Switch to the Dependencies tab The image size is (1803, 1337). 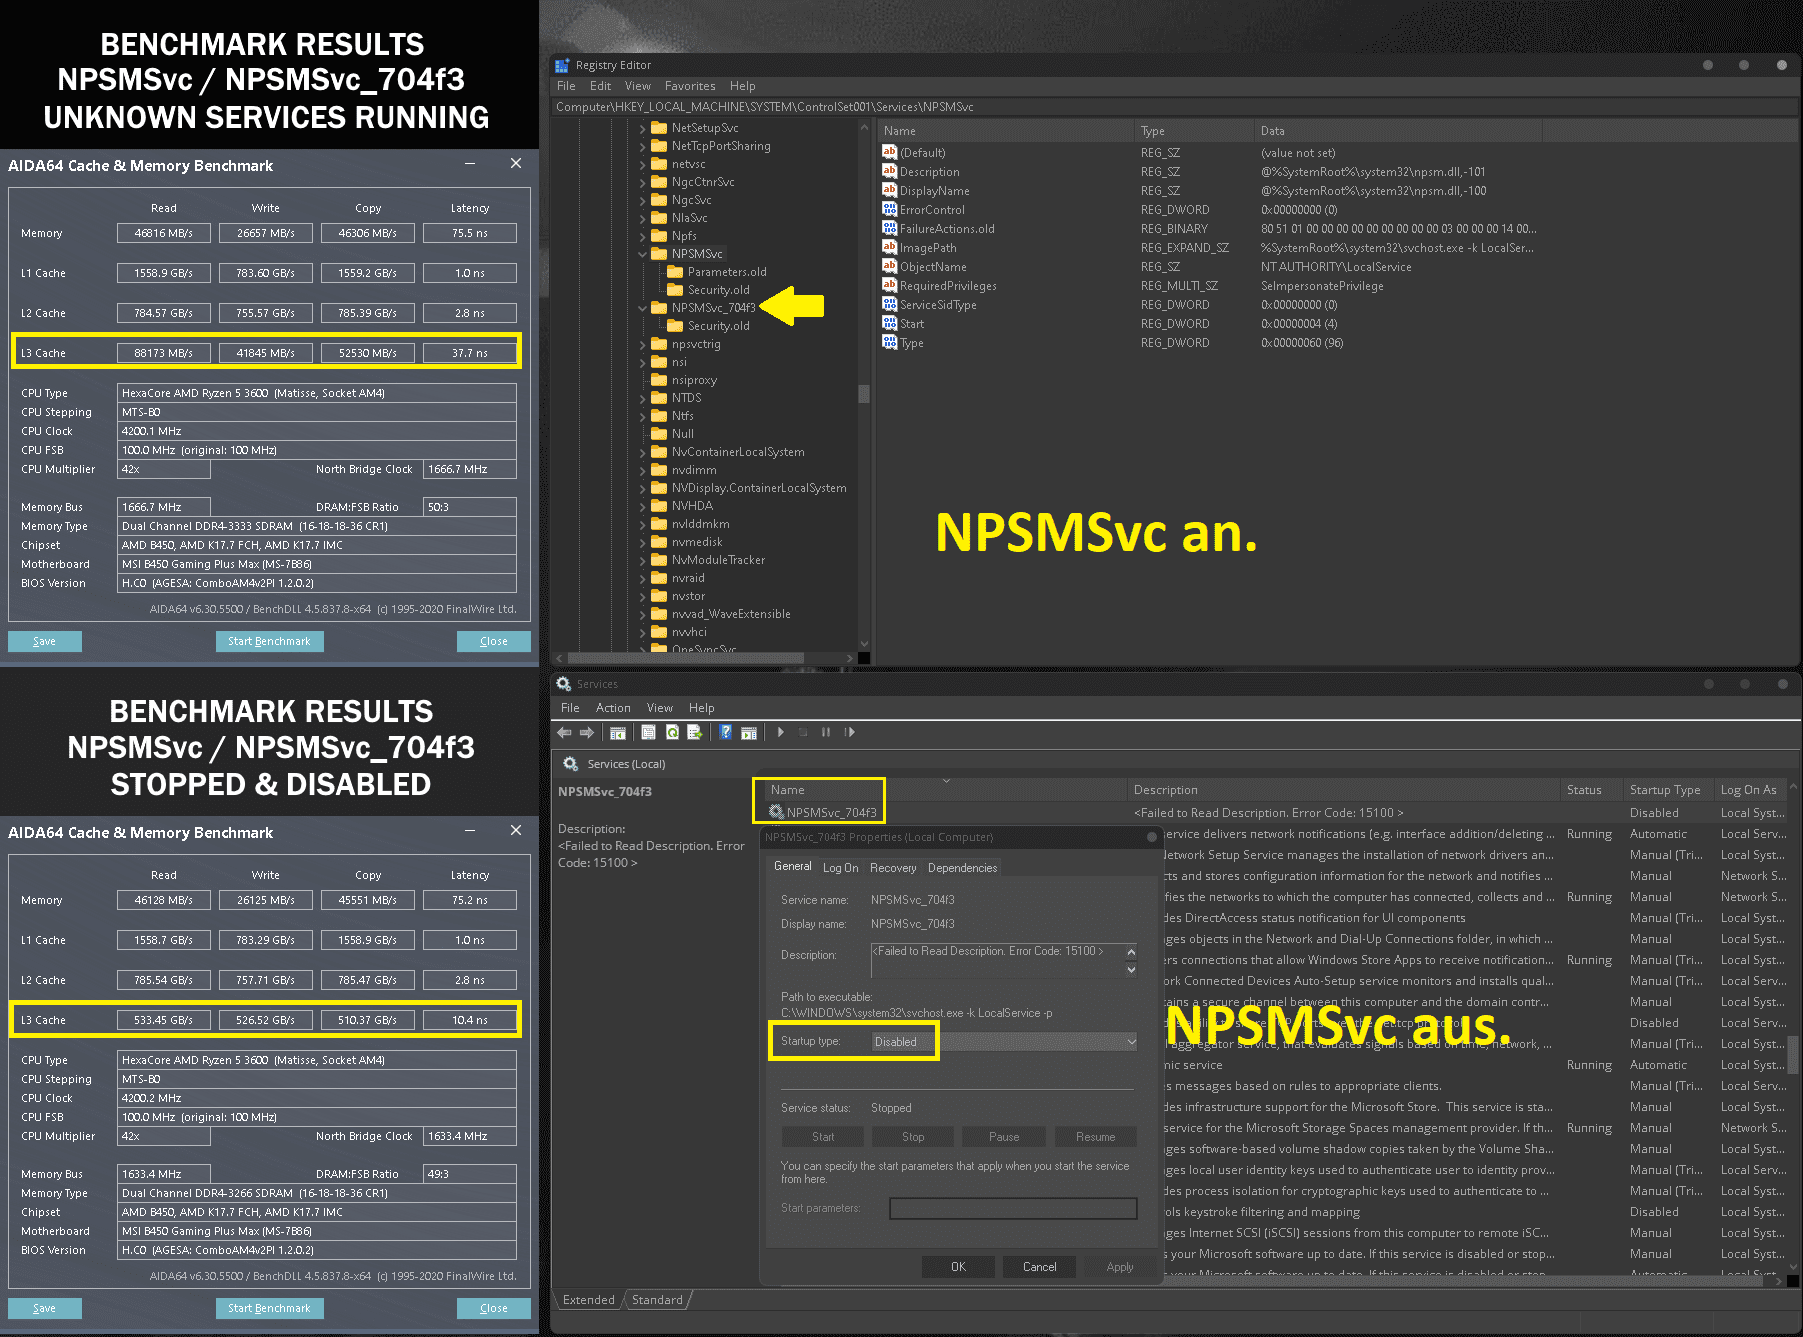pyautogui.click(x=962, y=868)
